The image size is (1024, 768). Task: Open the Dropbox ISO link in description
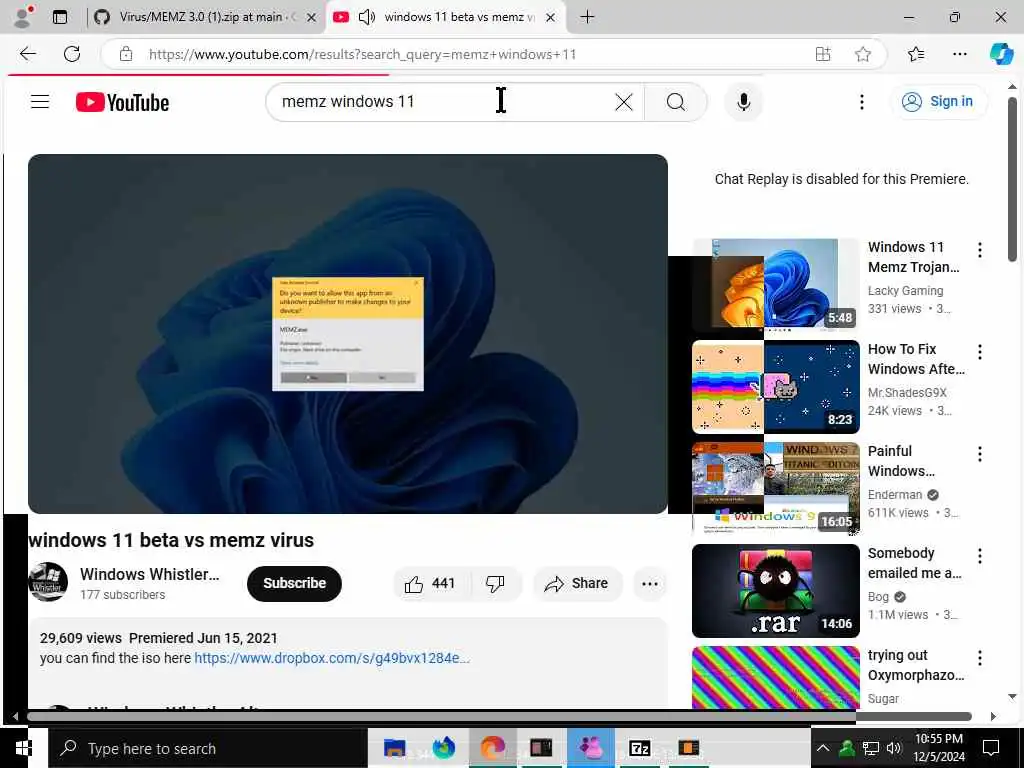(x=332, y=658)
